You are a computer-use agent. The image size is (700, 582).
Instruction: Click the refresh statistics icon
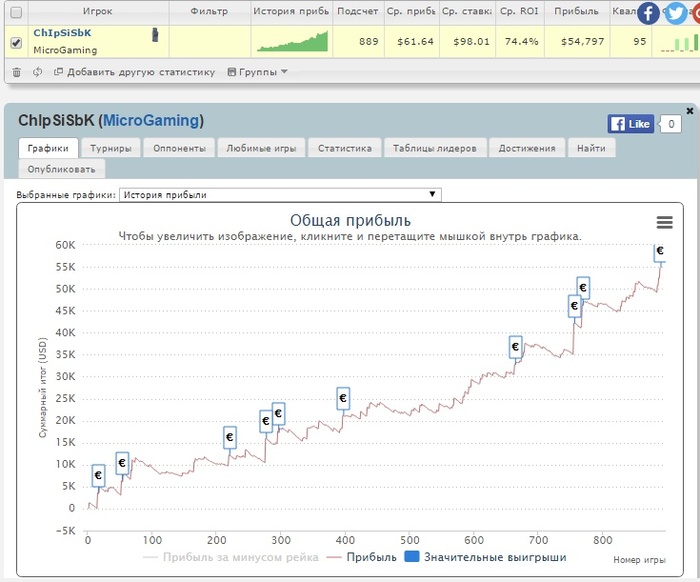[x=38, y=72]
